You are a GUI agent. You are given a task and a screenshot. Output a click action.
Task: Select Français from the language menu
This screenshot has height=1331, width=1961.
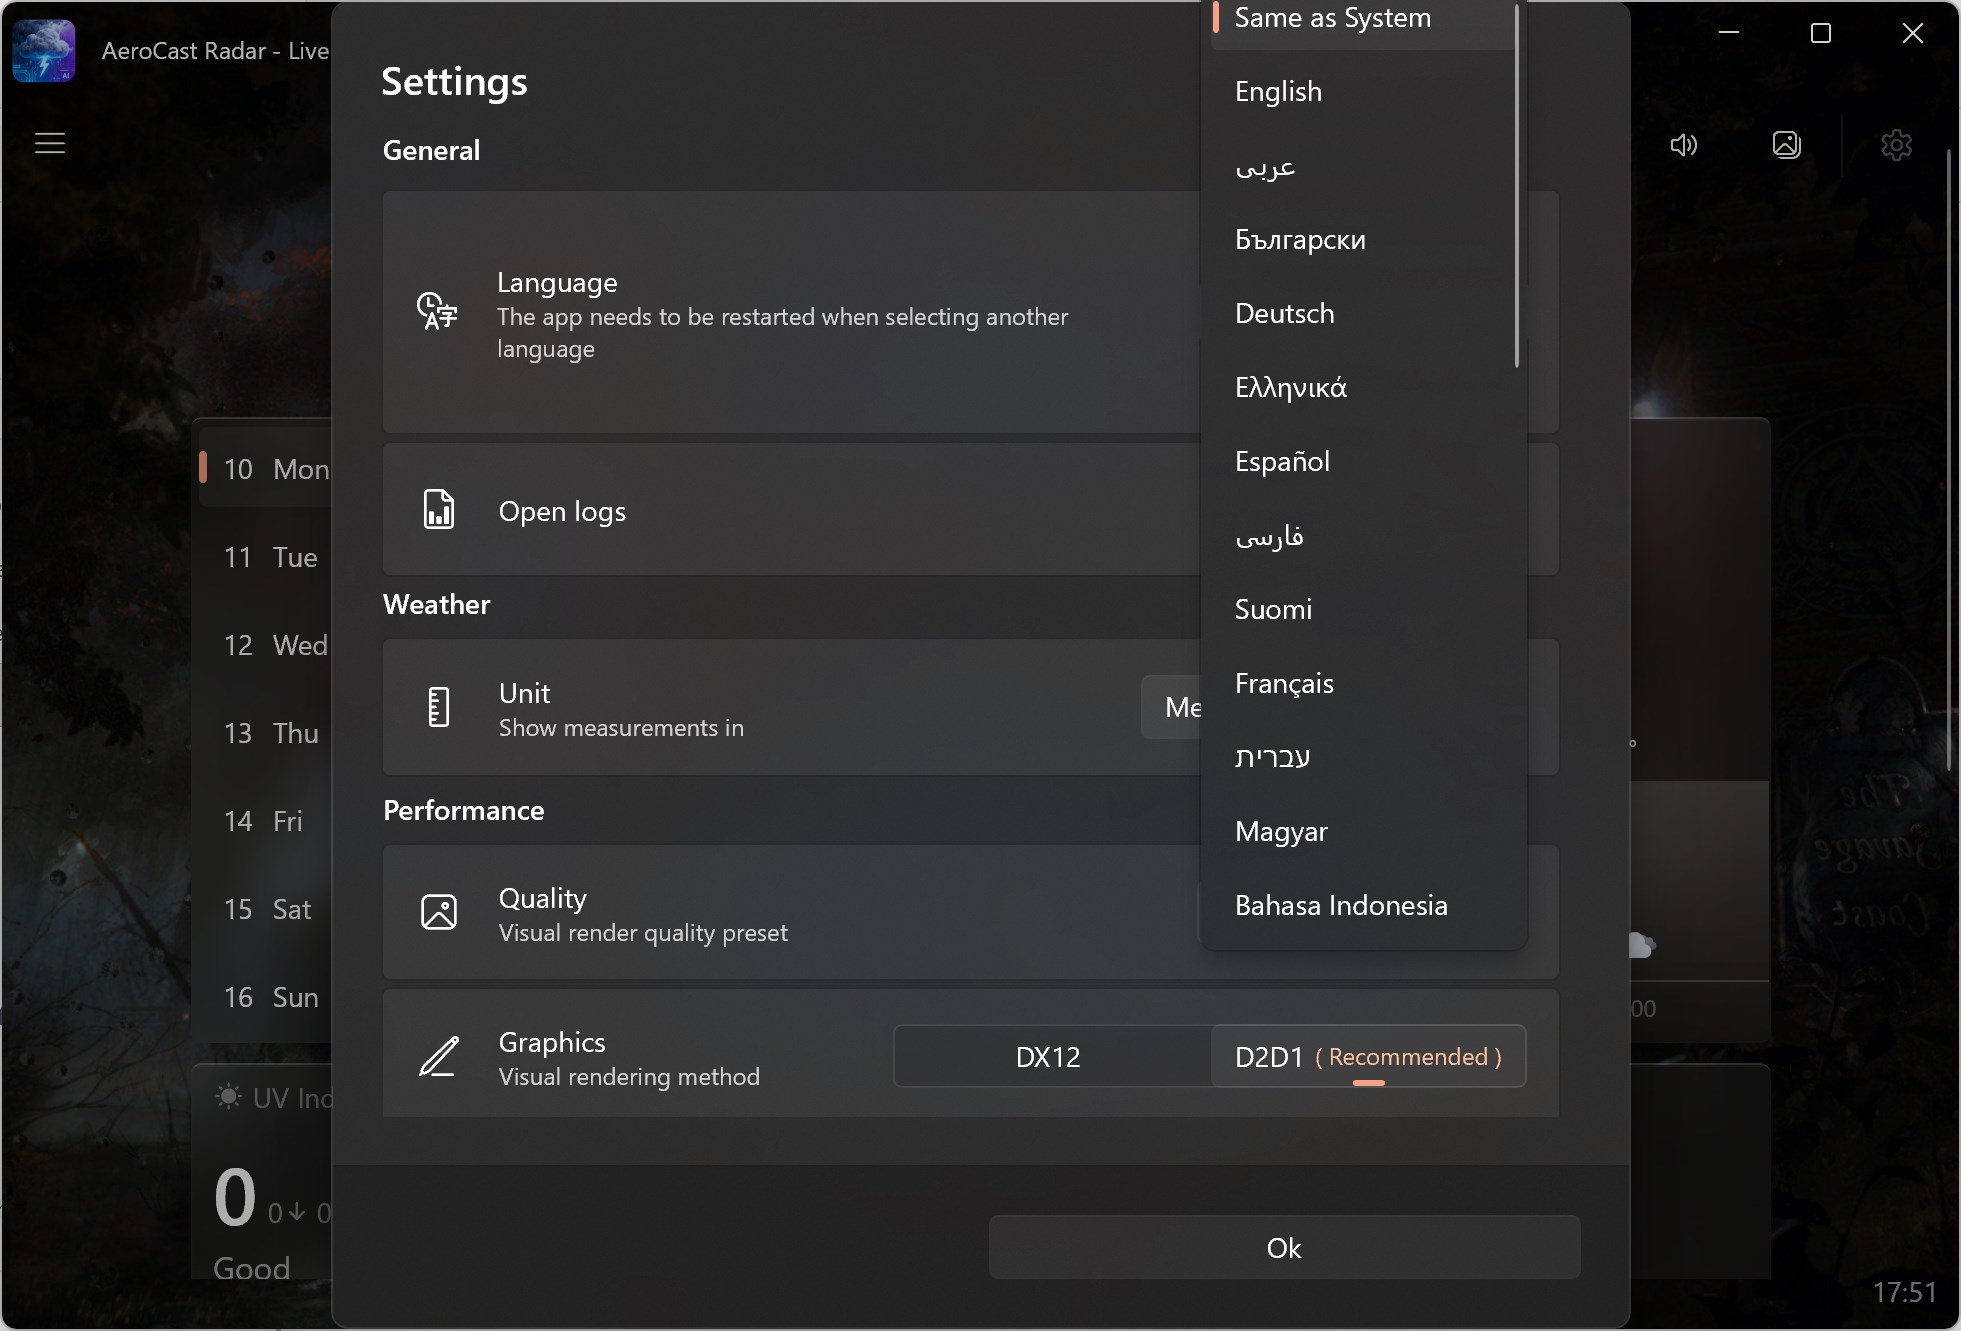point(1285,683)
